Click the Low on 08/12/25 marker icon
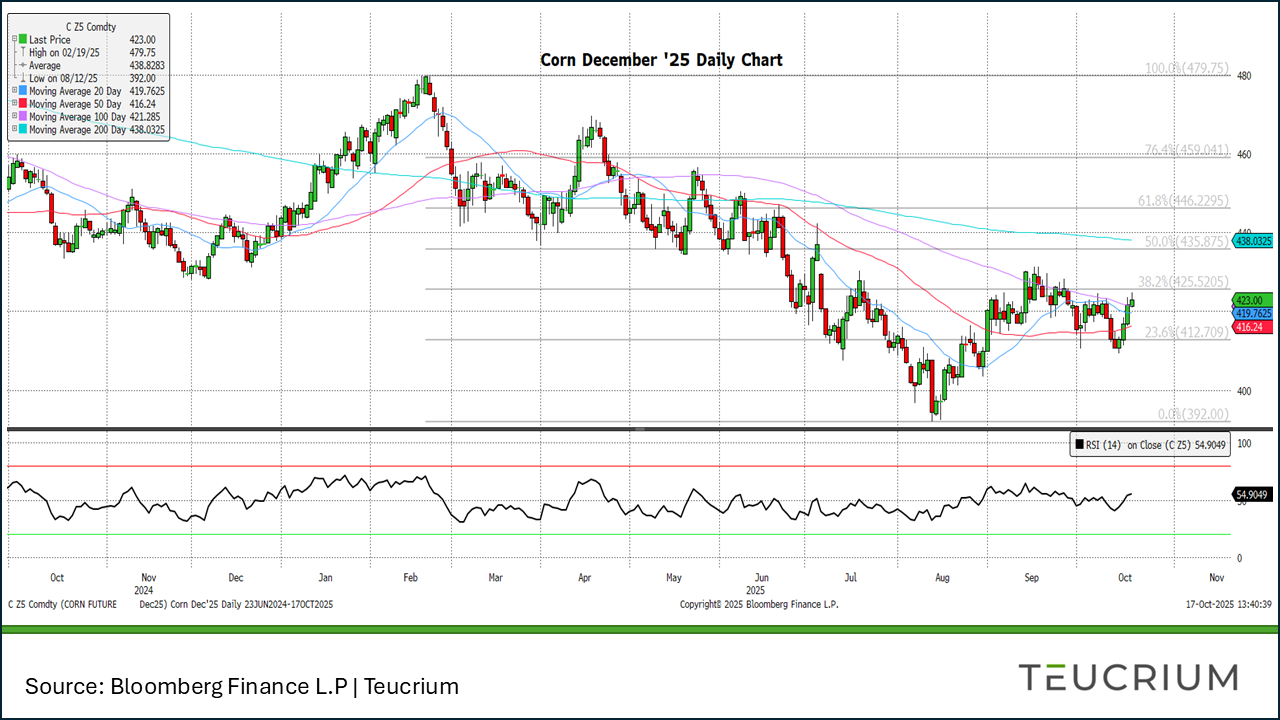Screen dimensions: 1280x720 pyautogui.click(x=22, y=78)
